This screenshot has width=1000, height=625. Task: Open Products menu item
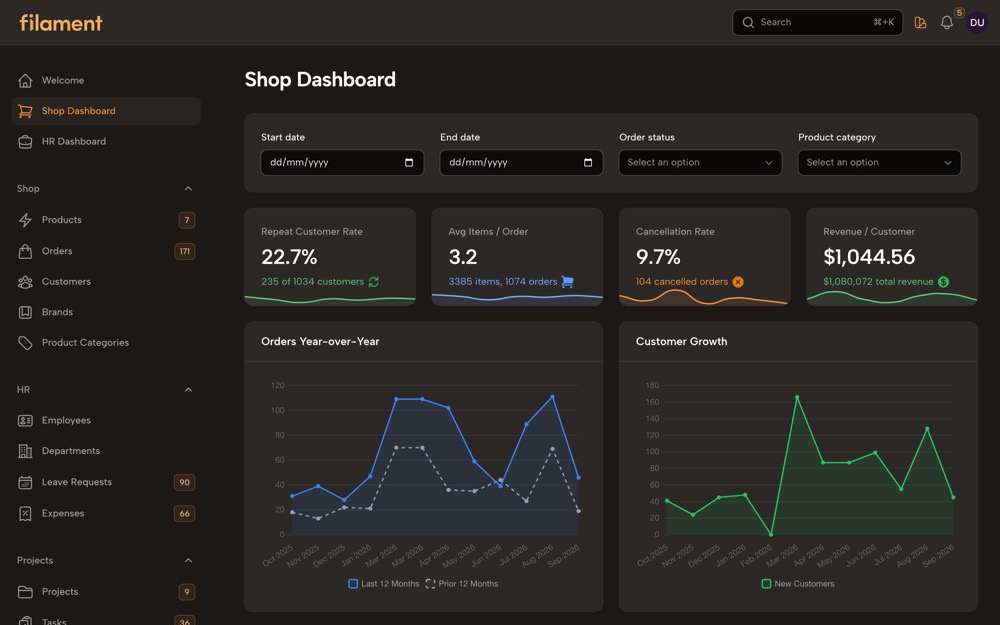pos(106,220)
